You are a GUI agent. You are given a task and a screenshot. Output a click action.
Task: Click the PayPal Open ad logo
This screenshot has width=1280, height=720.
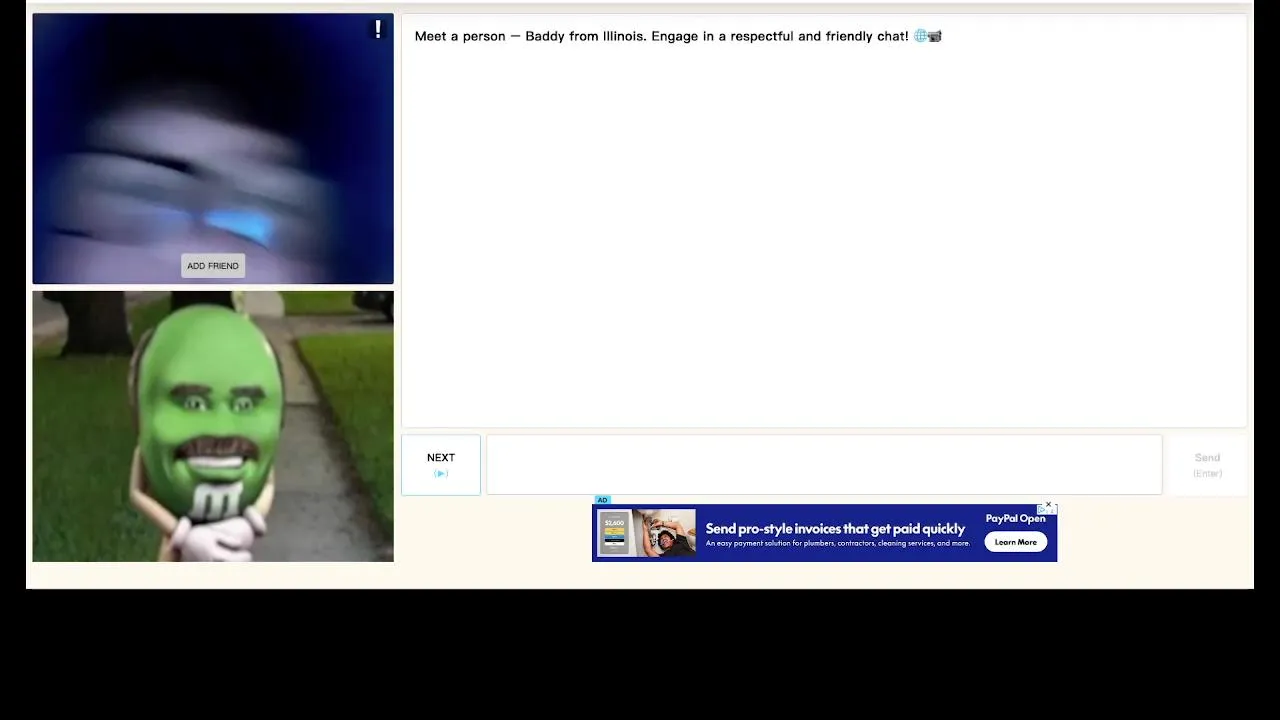tap(1015, 518)
